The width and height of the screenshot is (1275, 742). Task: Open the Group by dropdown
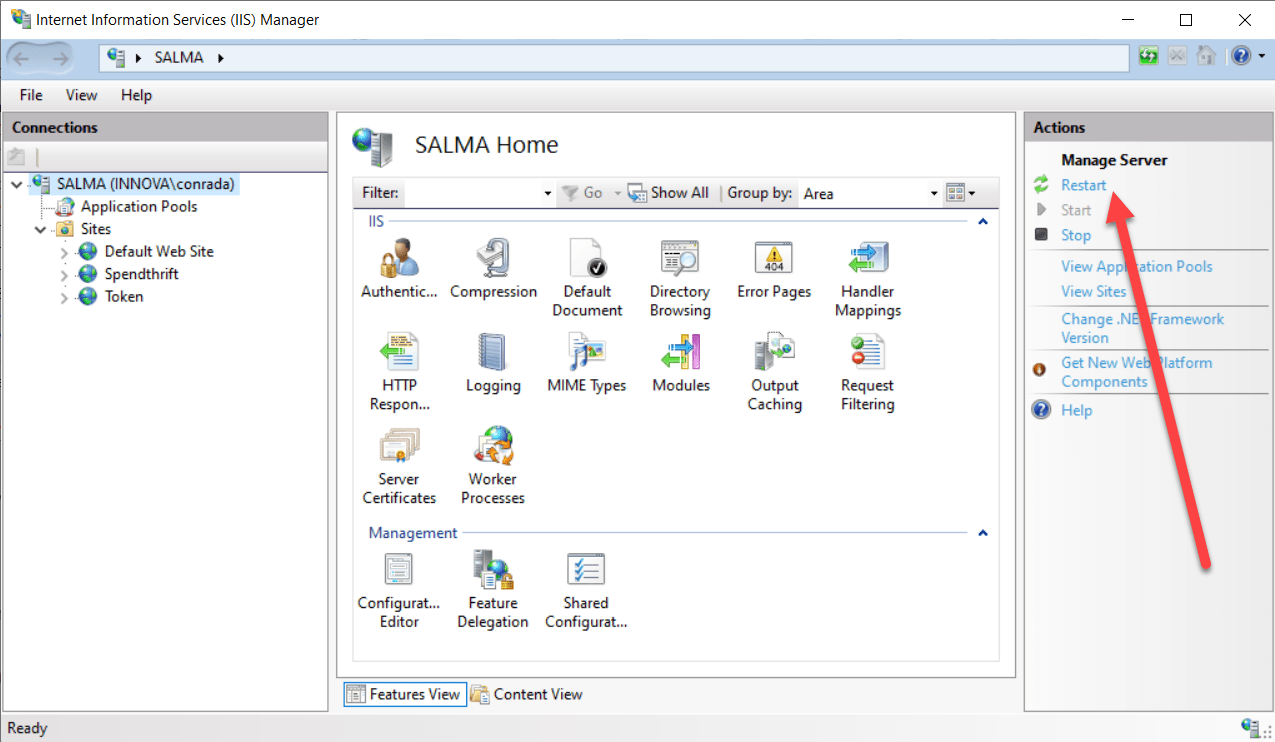click(934, 194)
